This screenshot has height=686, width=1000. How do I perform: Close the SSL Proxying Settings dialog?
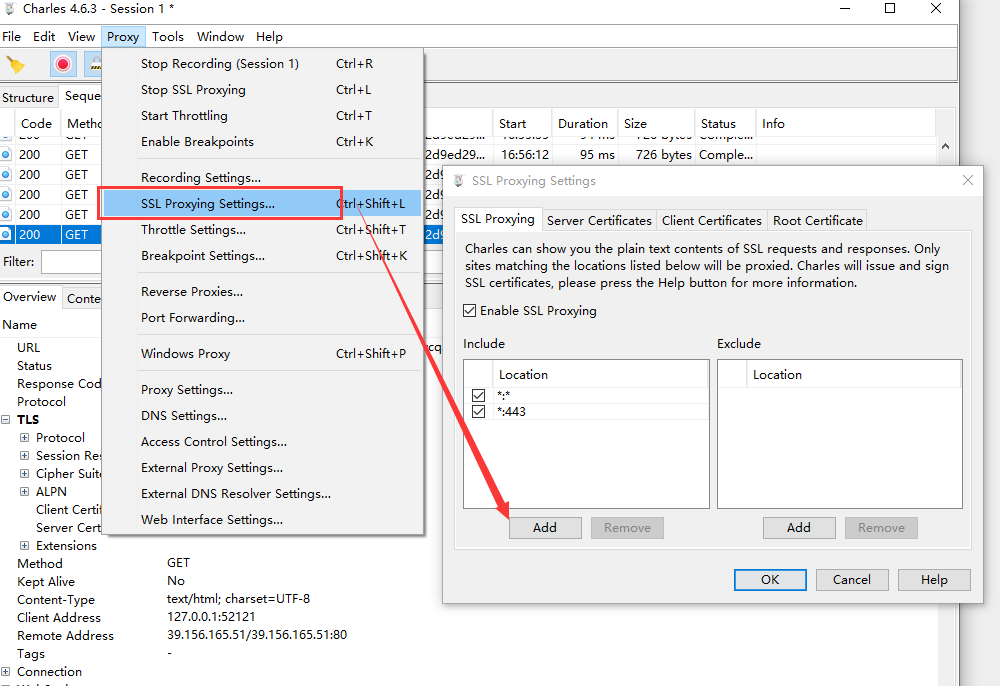pyautogui.click(x=967, y=181)
